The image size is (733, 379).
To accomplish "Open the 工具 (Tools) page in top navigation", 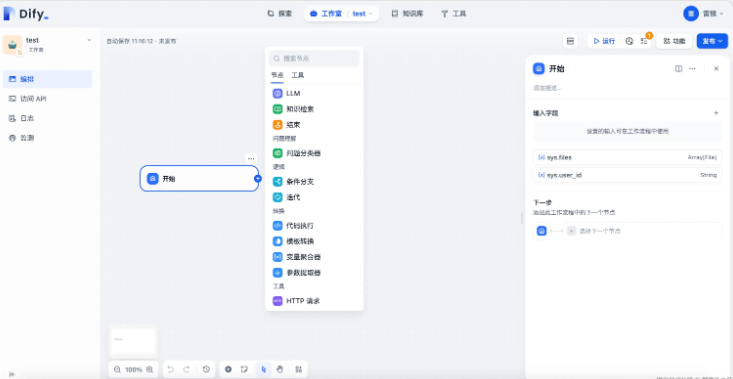I will [453, 14].
